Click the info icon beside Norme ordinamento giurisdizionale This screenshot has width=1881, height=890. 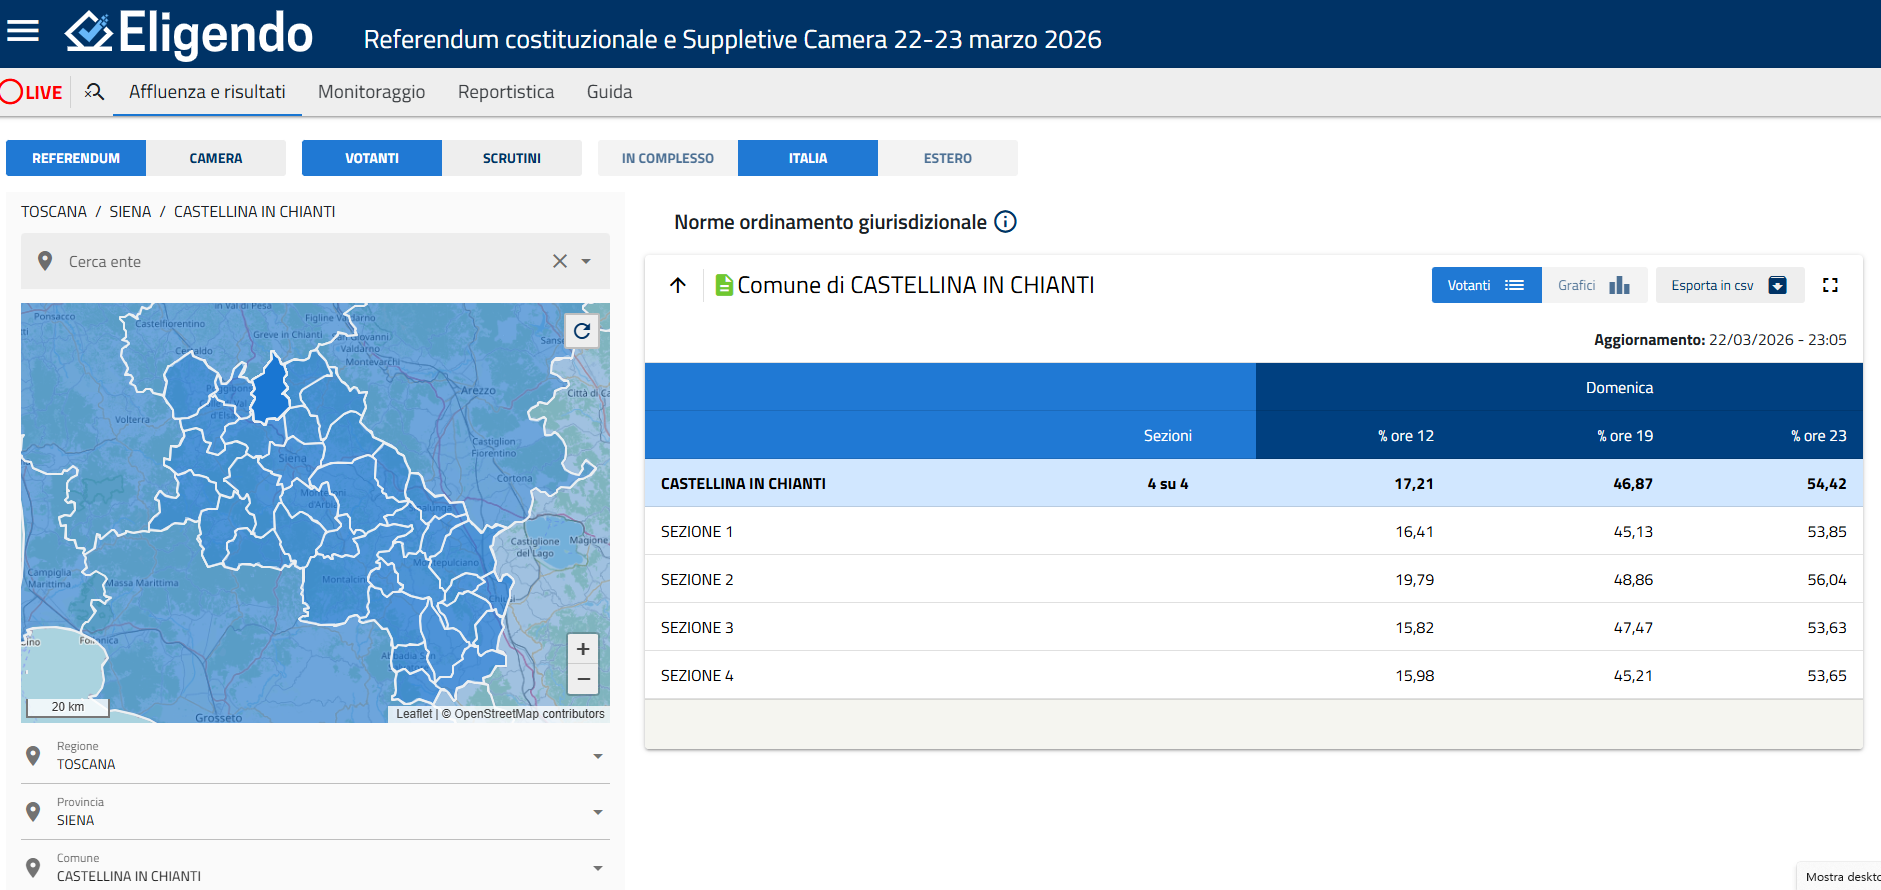pos(1005,222)
